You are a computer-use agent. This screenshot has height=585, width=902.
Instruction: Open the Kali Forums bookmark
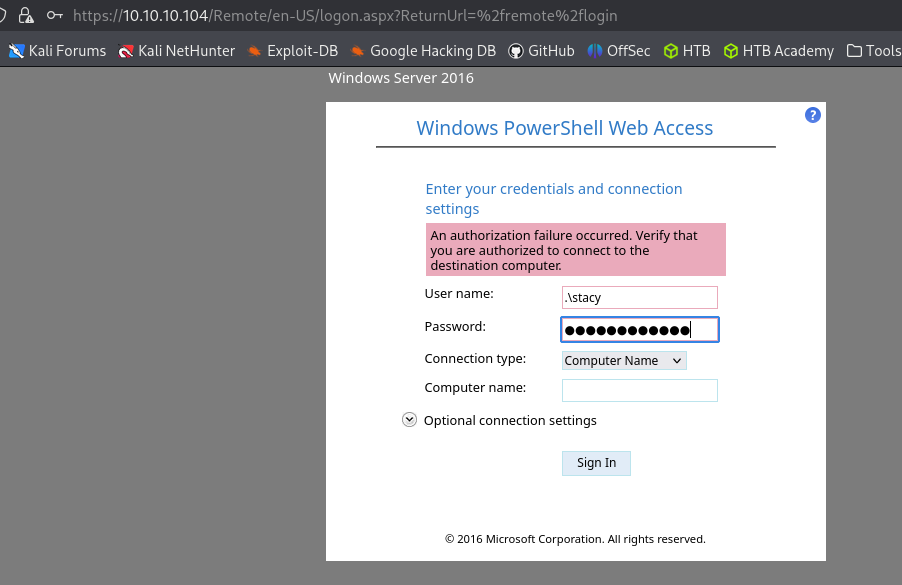(x=57, y=51)
